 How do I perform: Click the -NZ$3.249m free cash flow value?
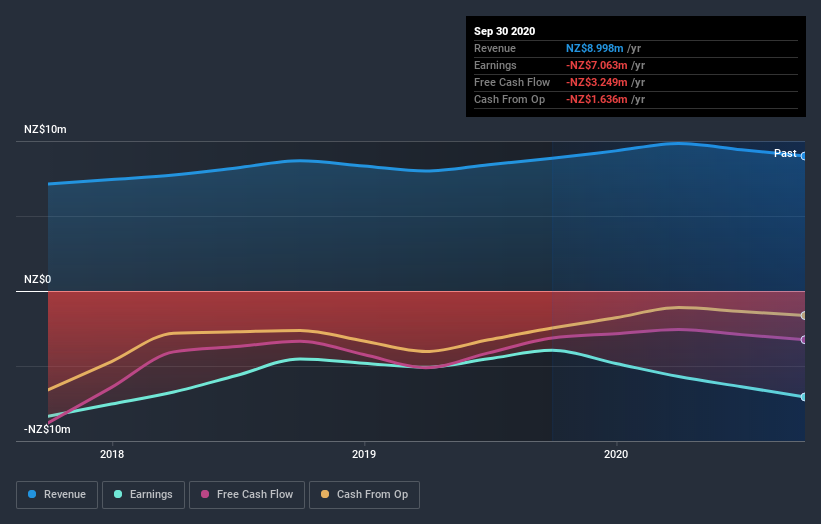596,82
